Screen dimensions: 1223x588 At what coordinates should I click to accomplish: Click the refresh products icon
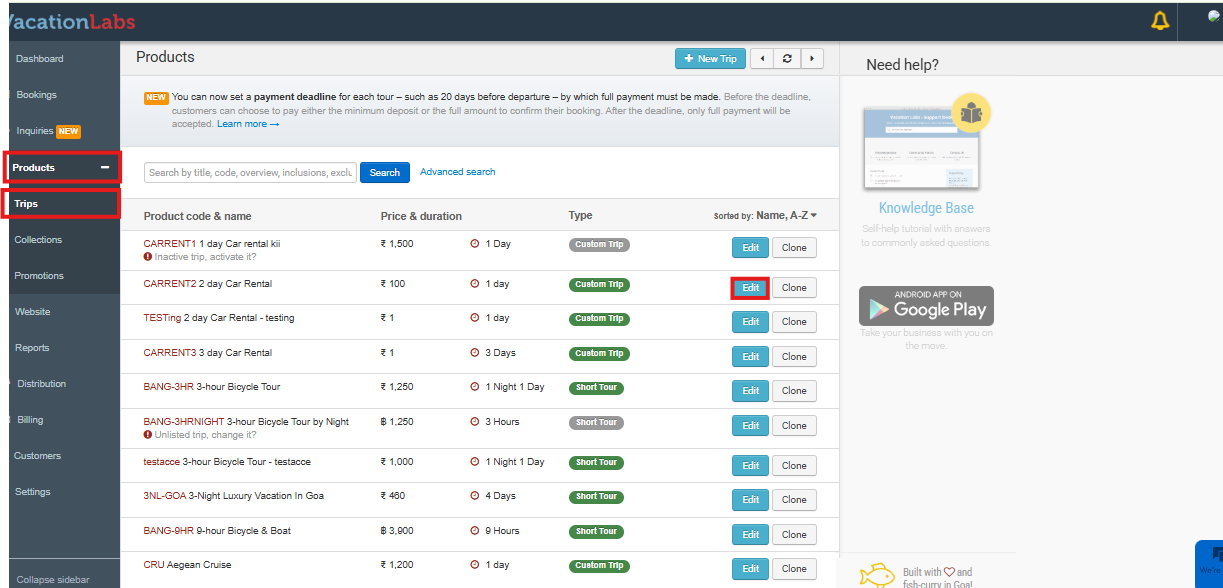tap(787, 59)
